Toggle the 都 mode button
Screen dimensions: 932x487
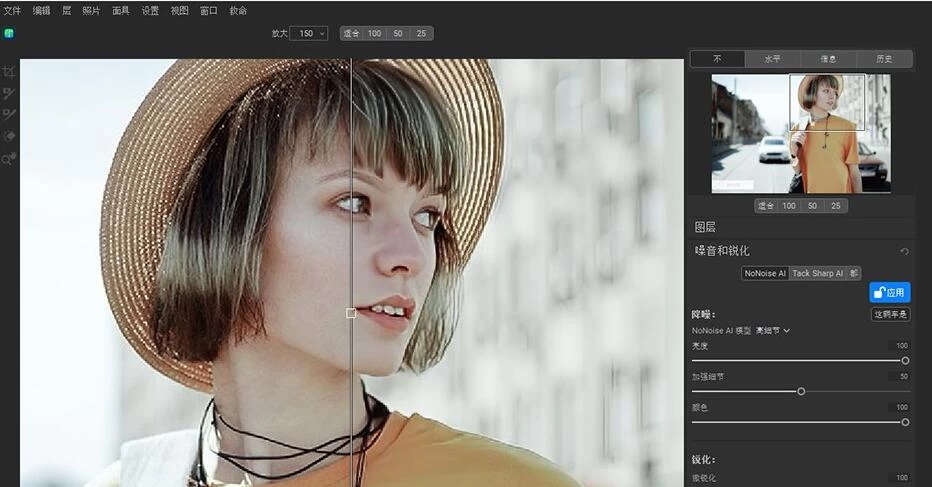(x=853, y=273)
